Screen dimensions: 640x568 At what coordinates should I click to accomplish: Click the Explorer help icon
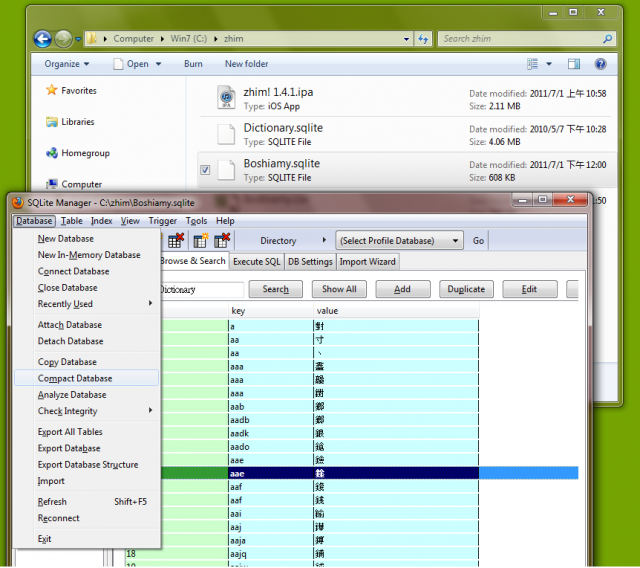pyautogui.click(x=600, y=64)
